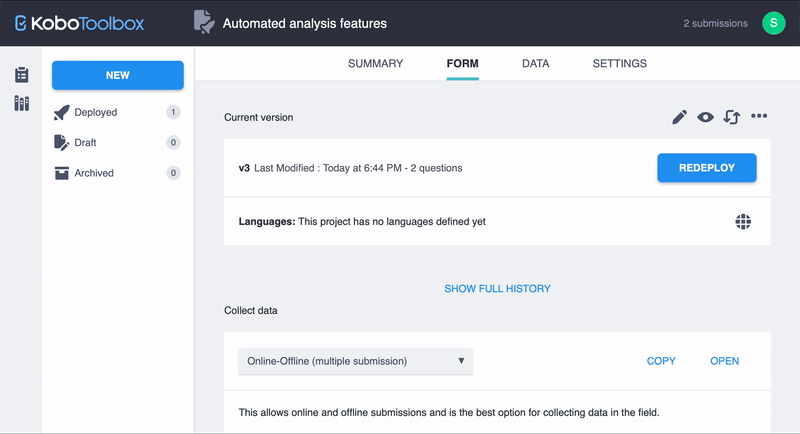The image size is (800, 434).
Task: Expand the Draft projects list
Action: 86,143
